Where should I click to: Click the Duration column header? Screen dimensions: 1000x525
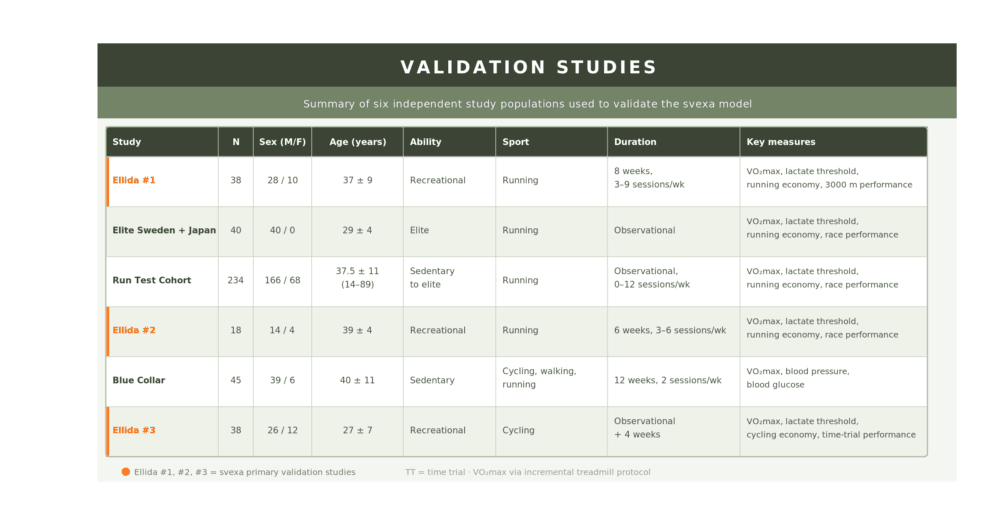635,142
